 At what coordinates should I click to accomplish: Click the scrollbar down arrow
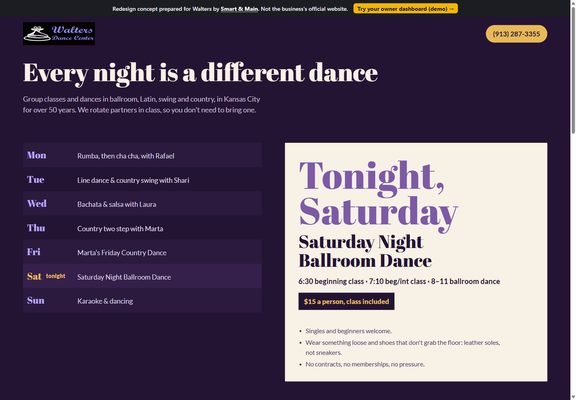click(573, 397)
